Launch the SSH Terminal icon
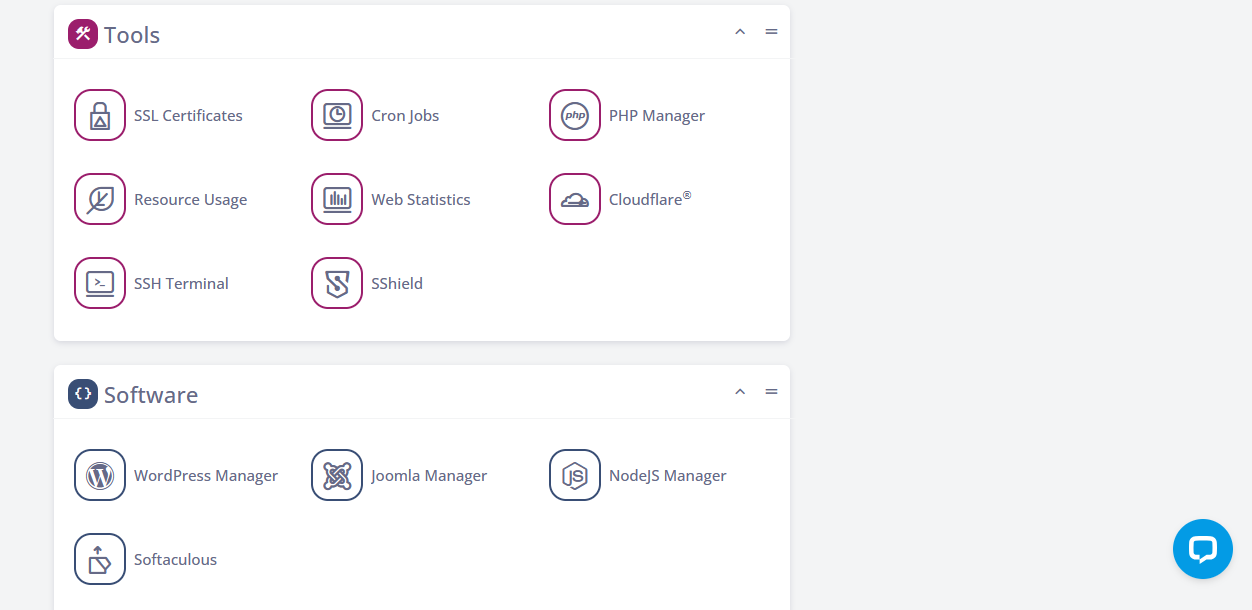Viewport: 1252px width, 610px height. click(x=100, y=283)
